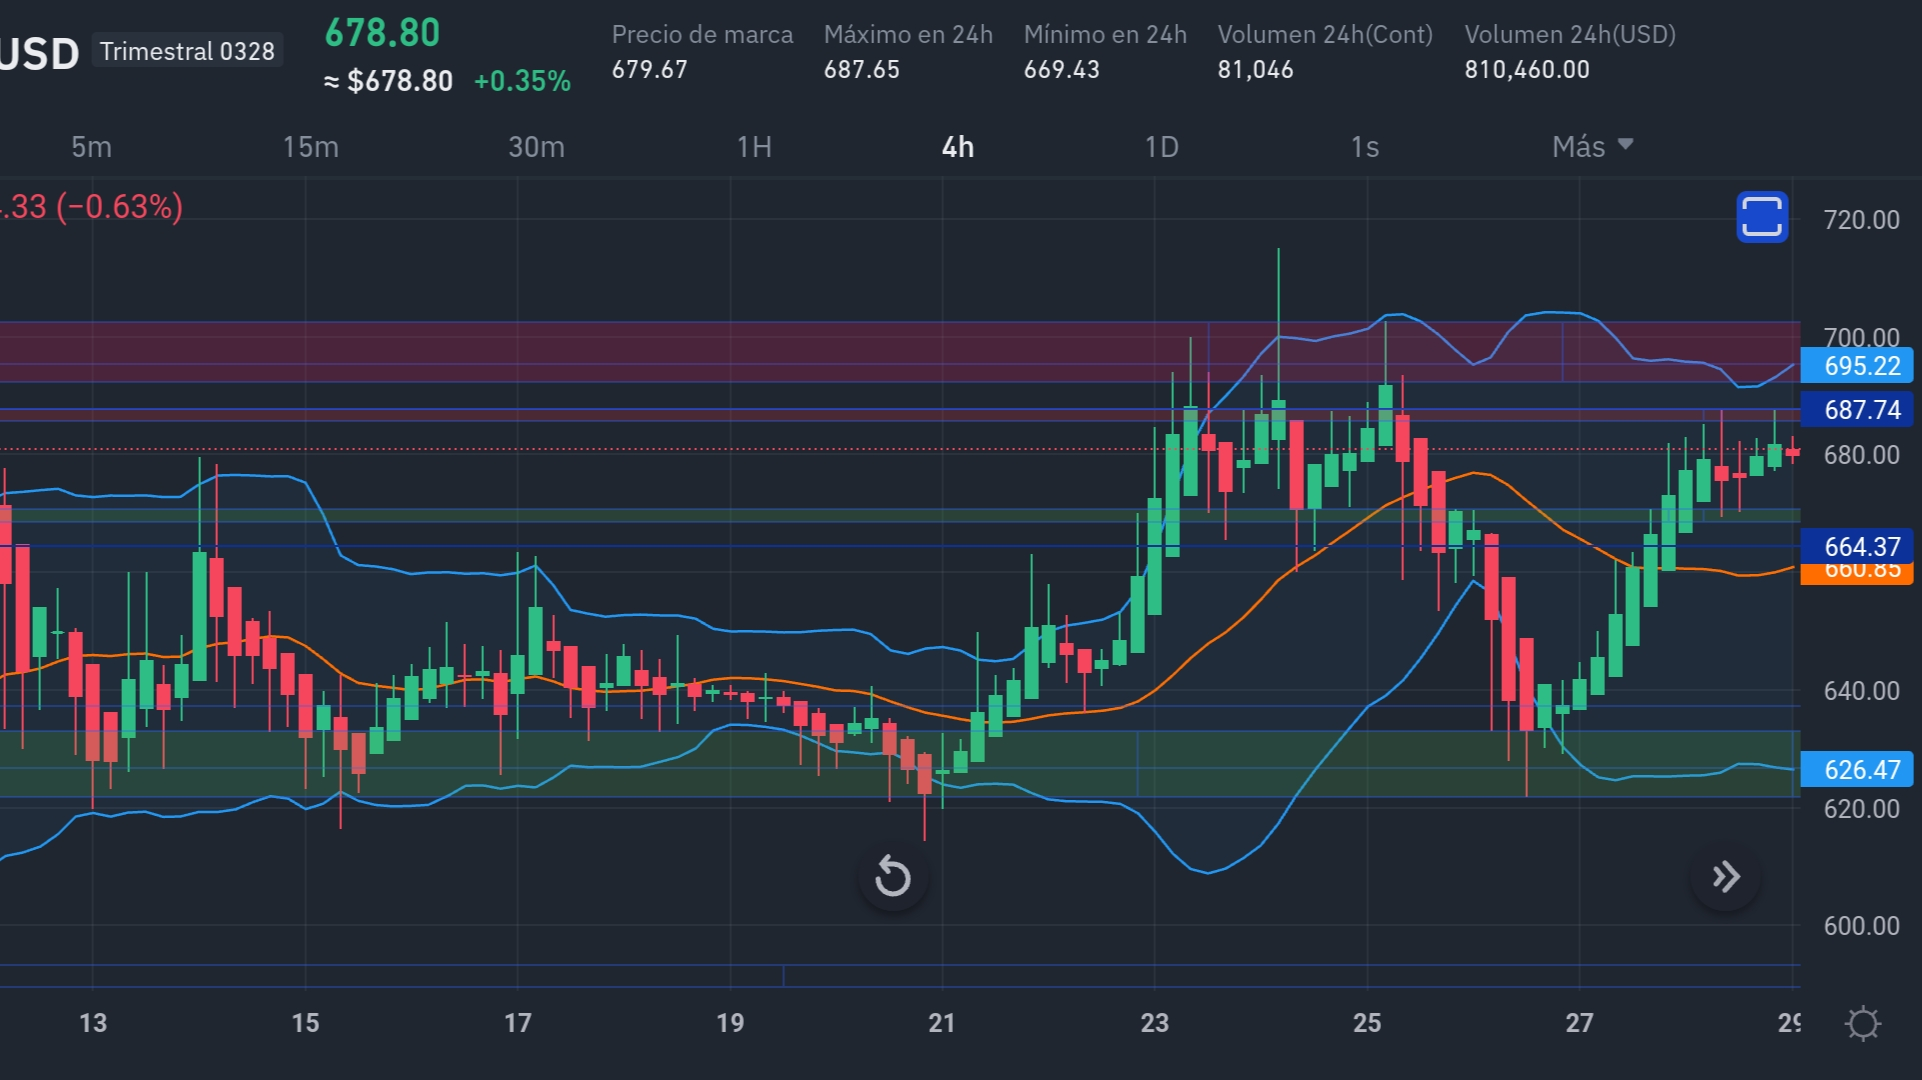Expand the Más timeframe dropdown
Screen dimensions: 1922x1080
tap(1592, 147)
